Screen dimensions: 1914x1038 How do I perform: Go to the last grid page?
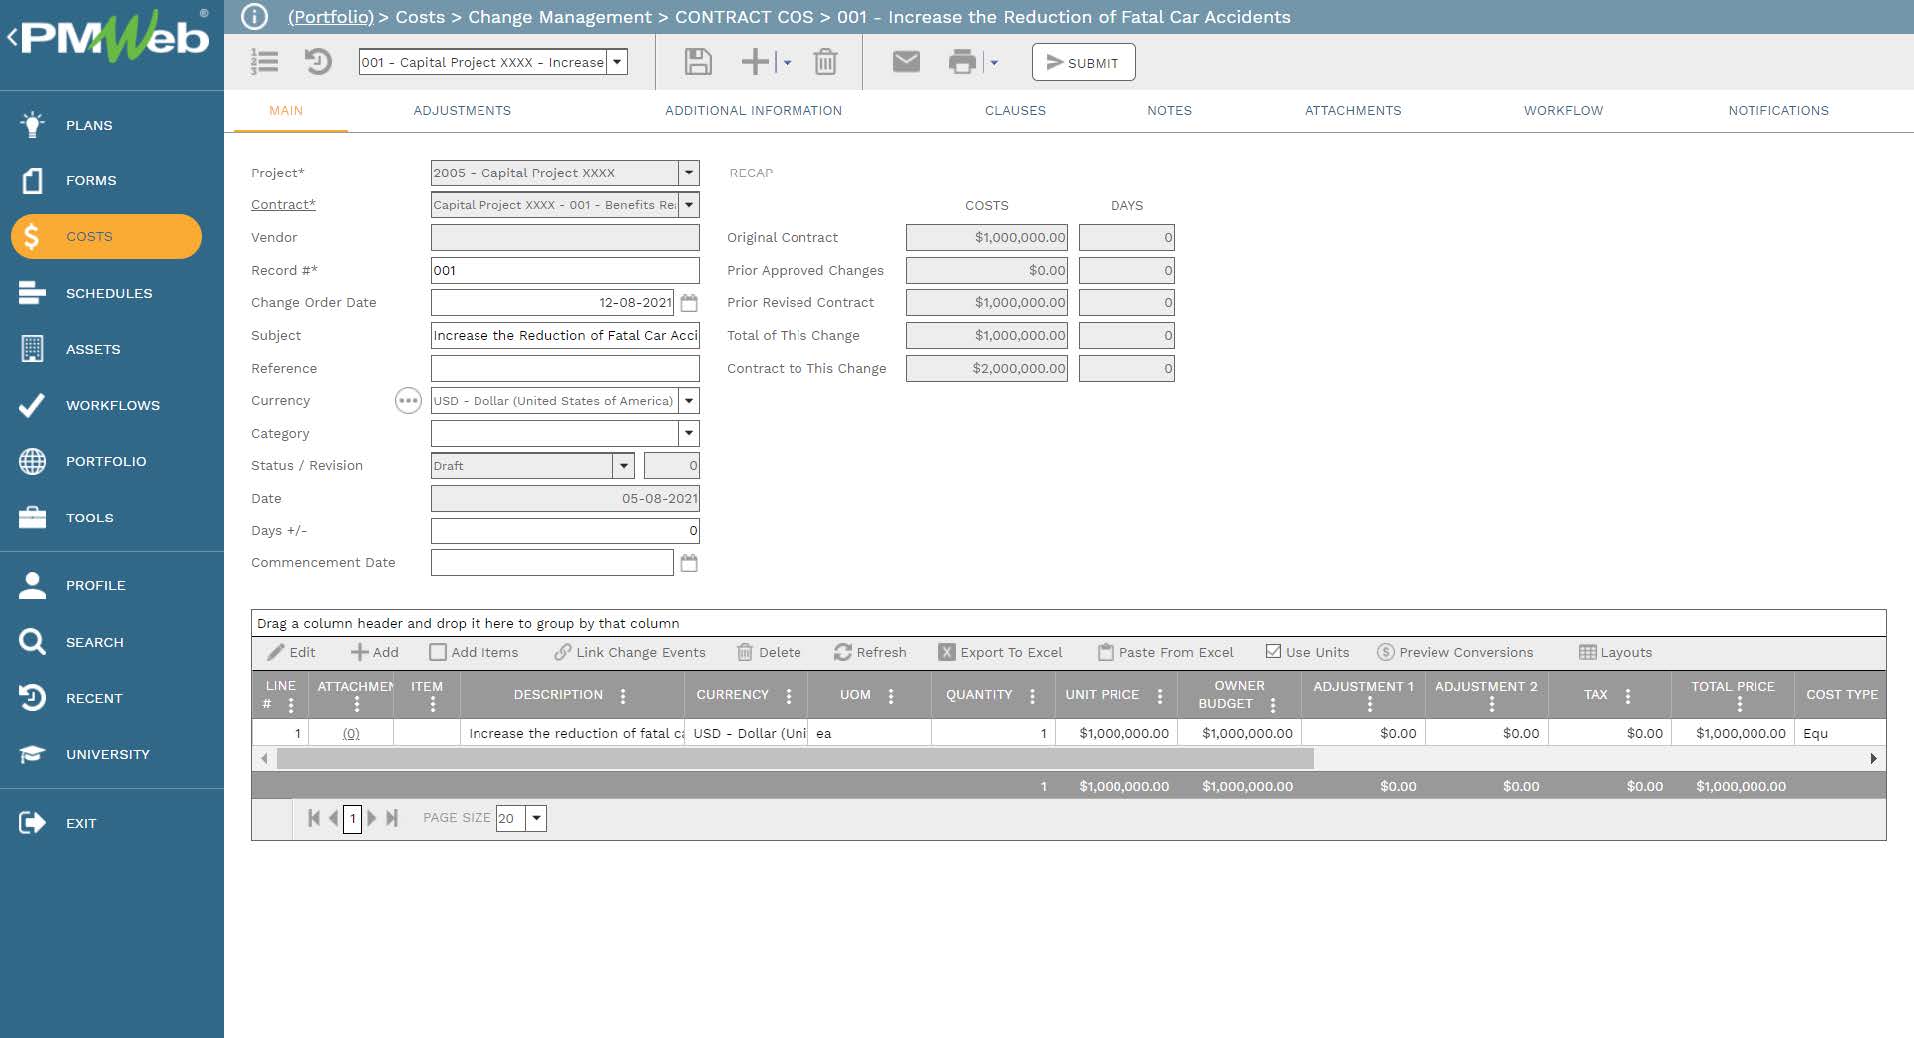pos(392,818)
